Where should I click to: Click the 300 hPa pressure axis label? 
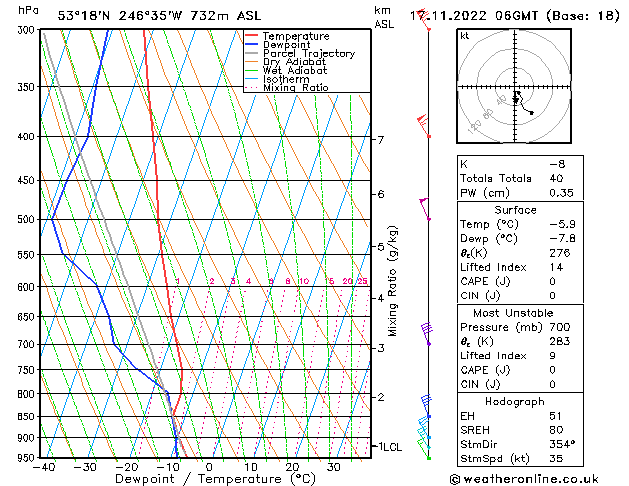[28, 30]
